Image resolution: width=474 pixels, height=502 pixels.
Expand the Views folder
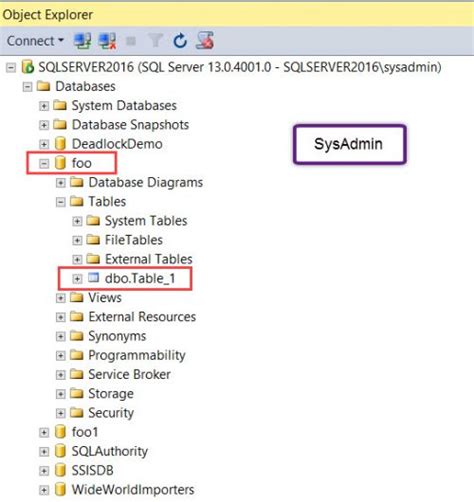pos(60,298)
